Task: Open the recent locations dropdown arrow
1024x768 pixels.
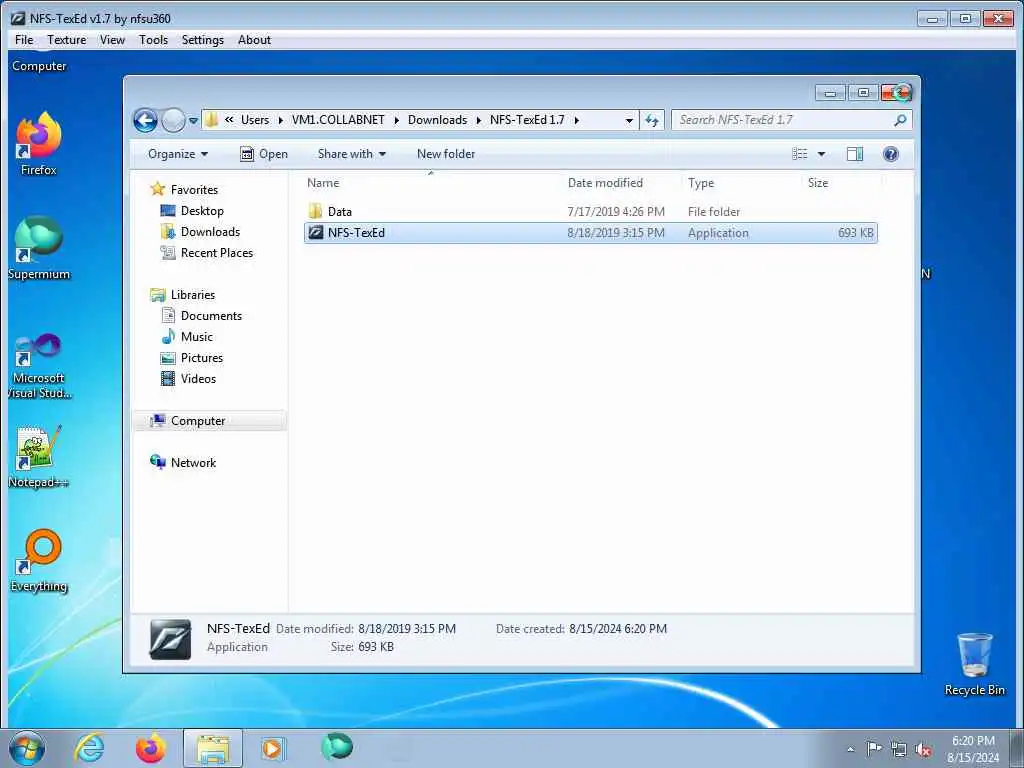Action: (193, 121)
